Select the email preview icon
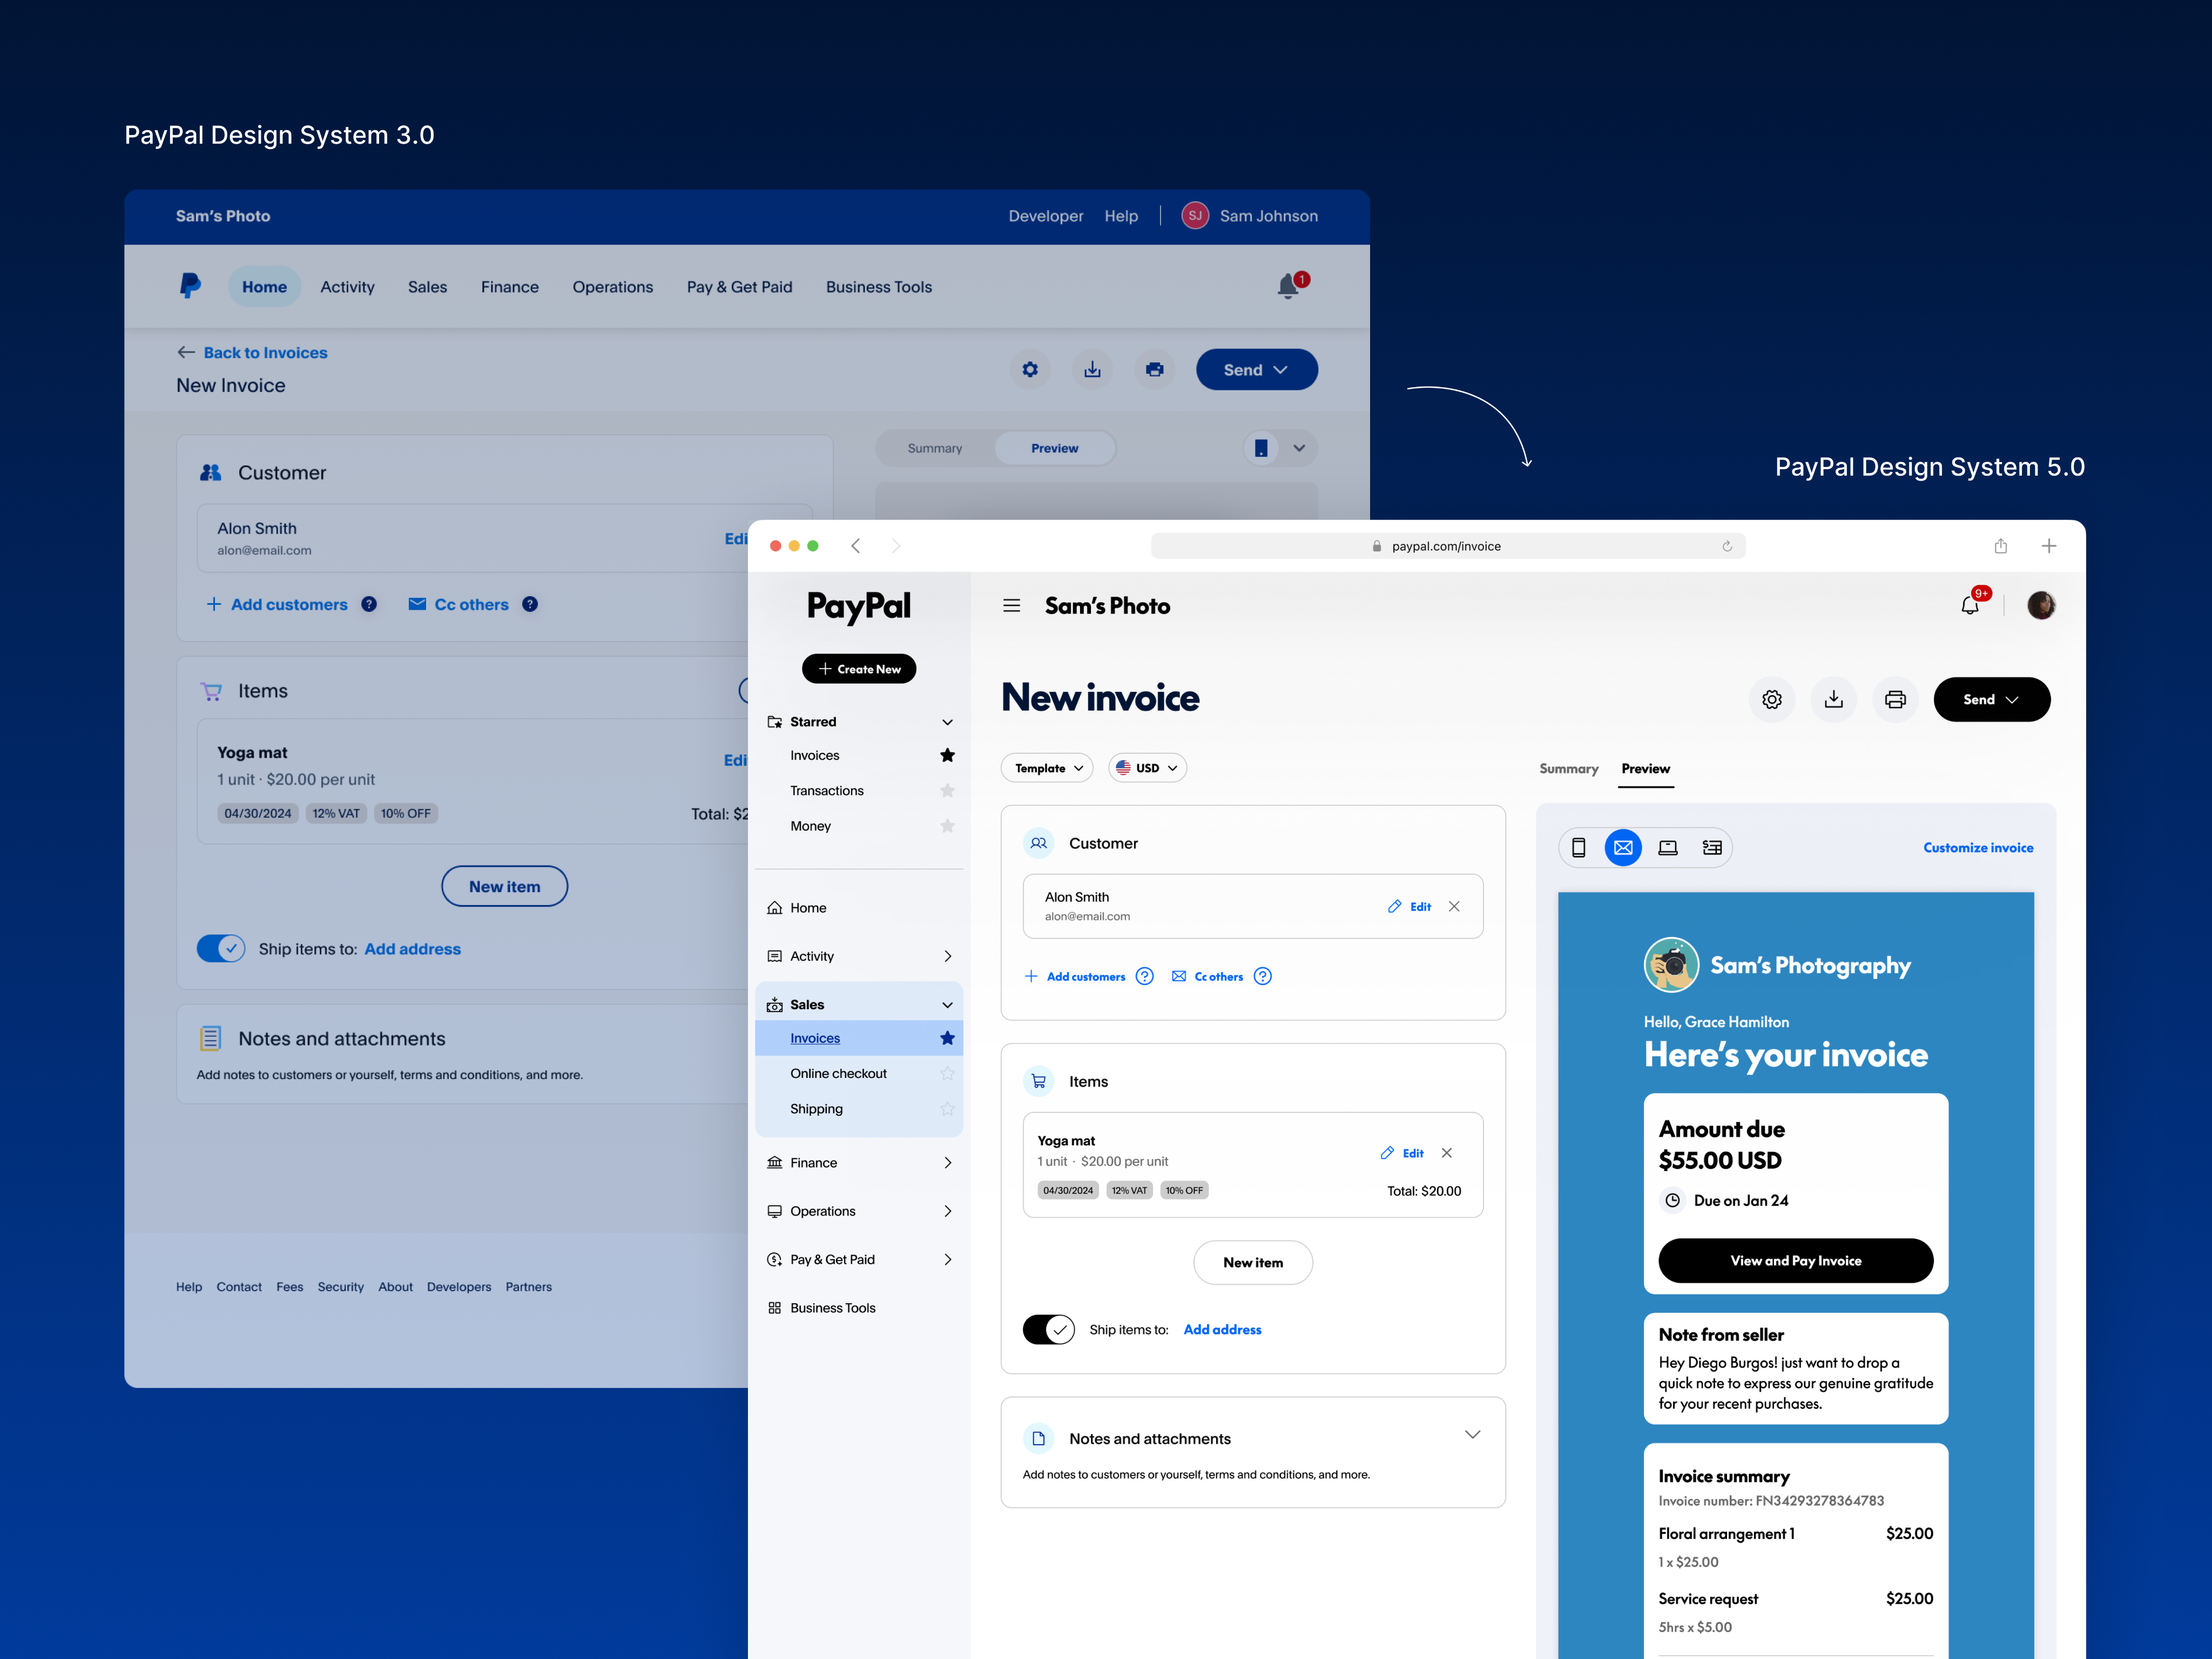Image resolution: width=2212 pixels, height=1659 pixels. tap(1623, 848)
